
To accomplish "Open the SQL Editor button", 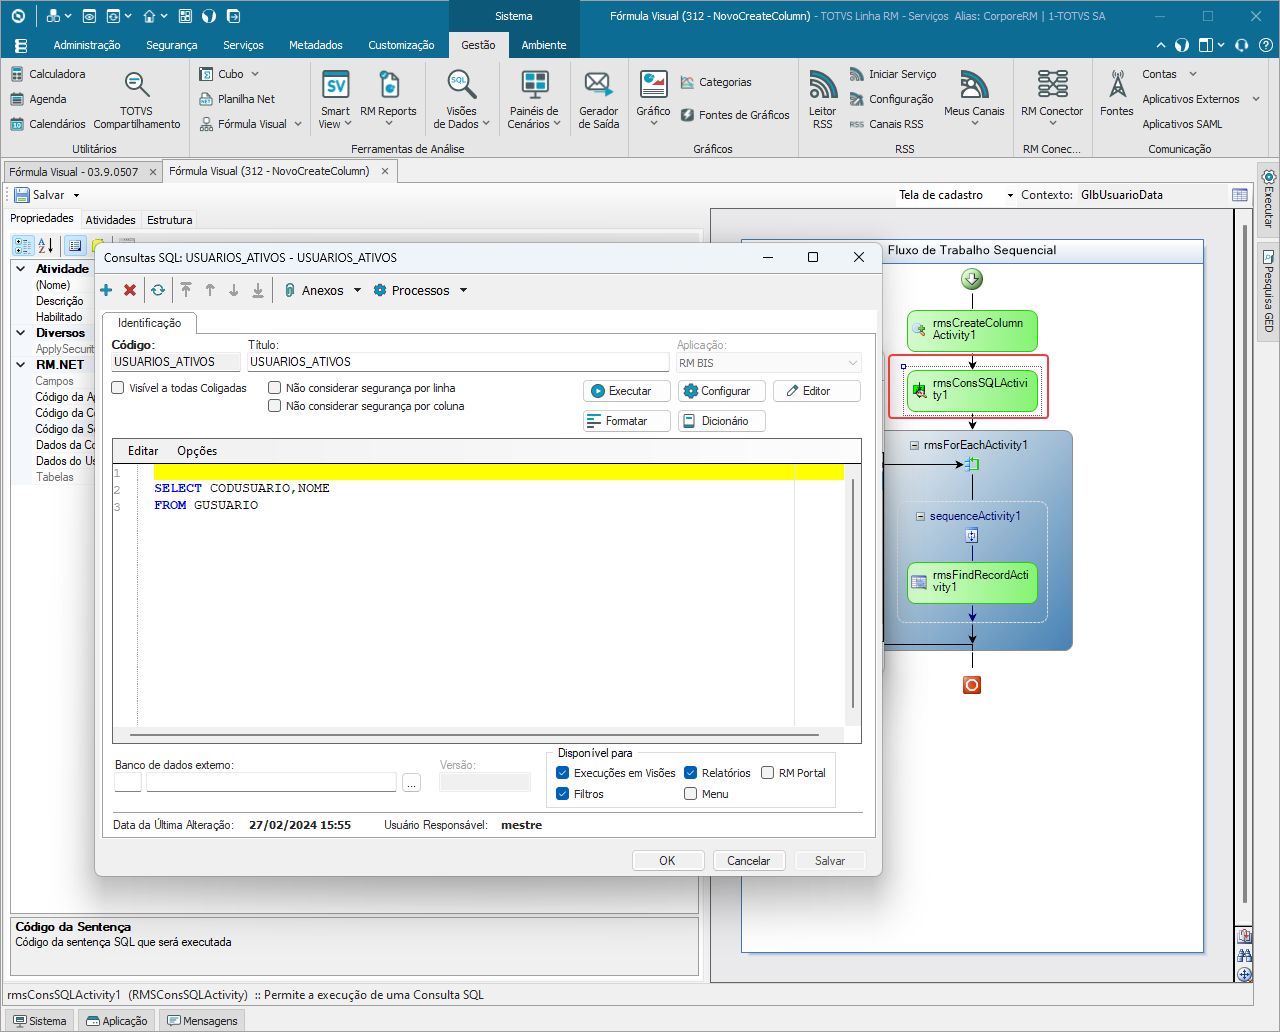I will (817, 391).
